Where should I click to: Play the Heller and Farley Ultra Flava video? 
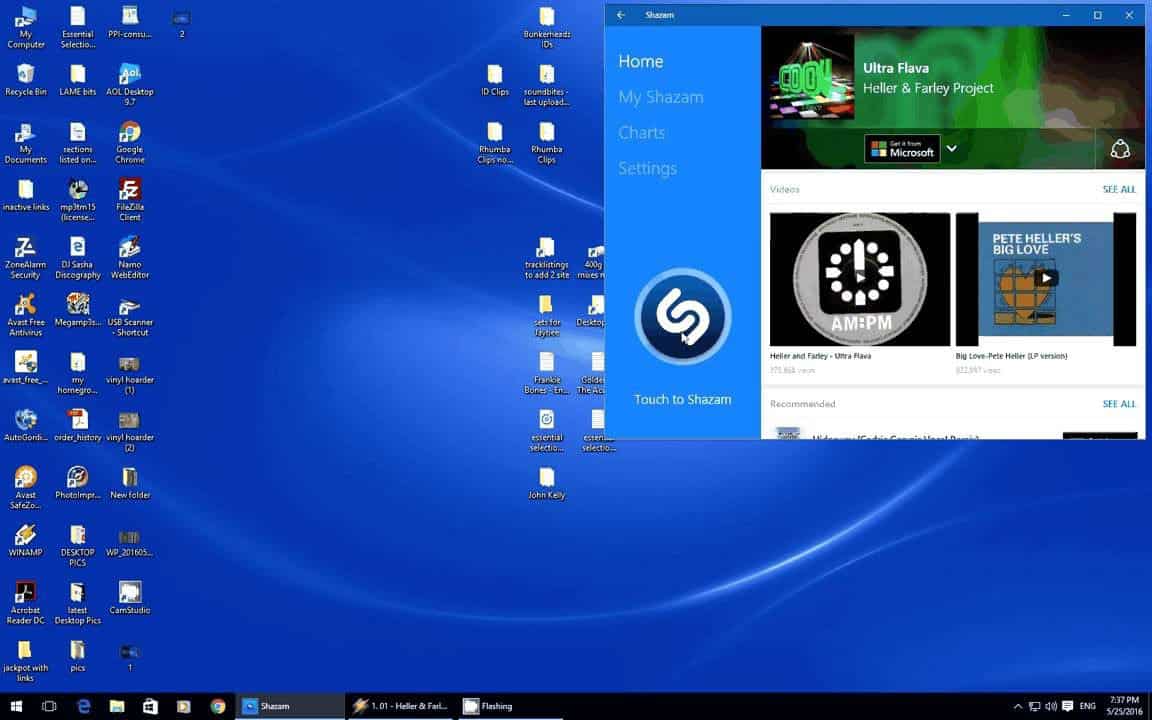point(858,278)
